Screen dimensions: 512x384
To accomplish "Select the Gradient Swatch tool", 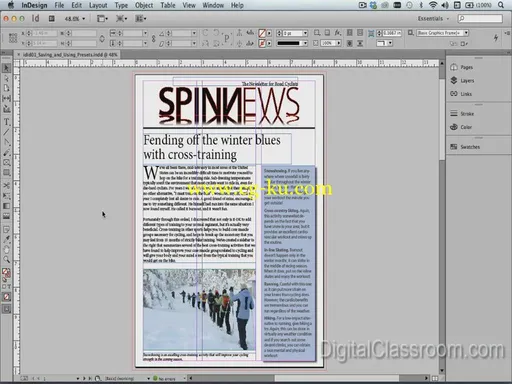I will (6, 206).
